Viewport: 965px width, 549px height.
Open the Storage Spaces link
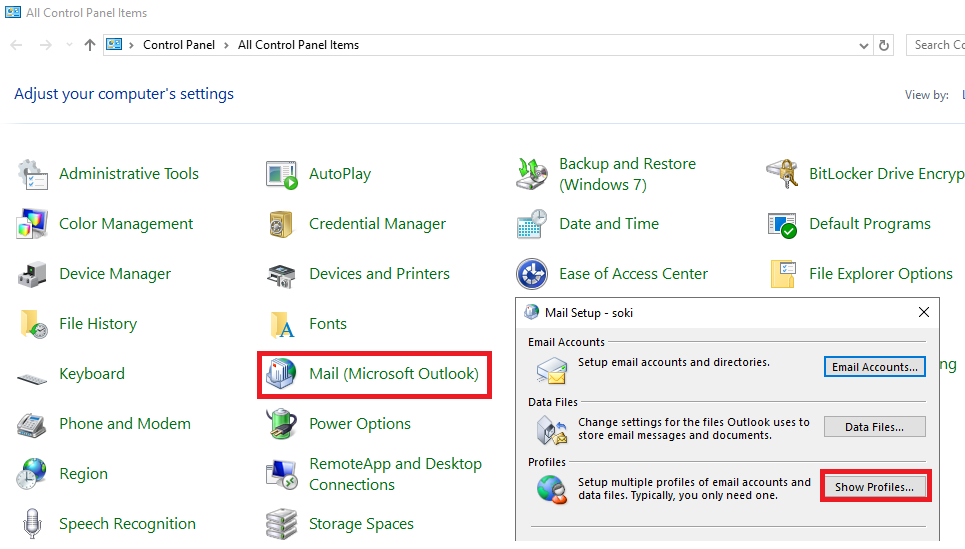click(361, 524)
